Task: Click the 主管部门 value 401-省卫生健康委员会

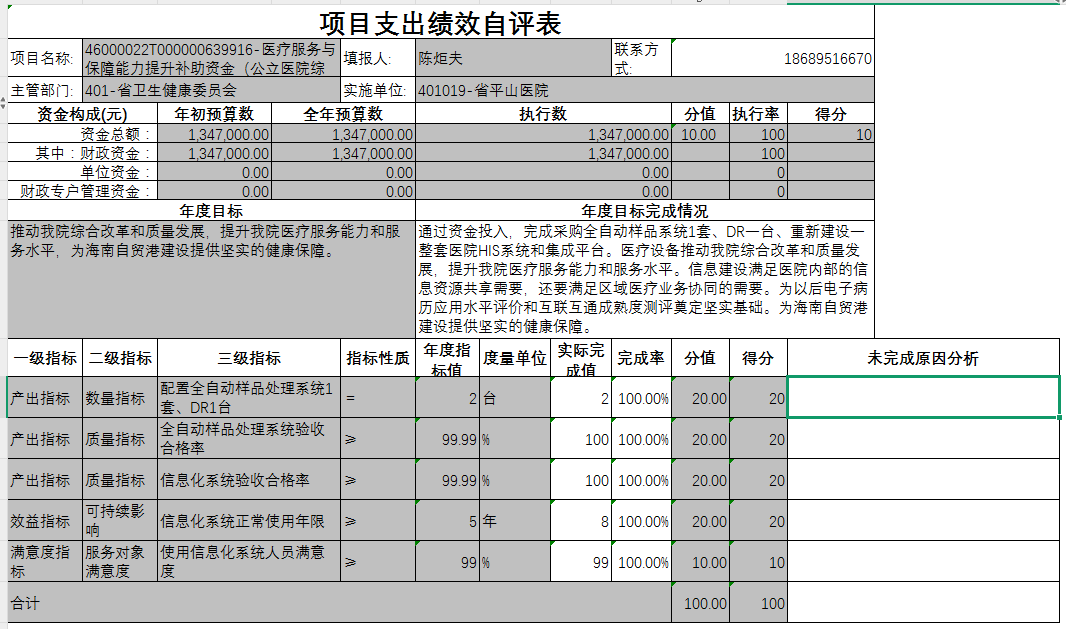Action: click(211, 90)
